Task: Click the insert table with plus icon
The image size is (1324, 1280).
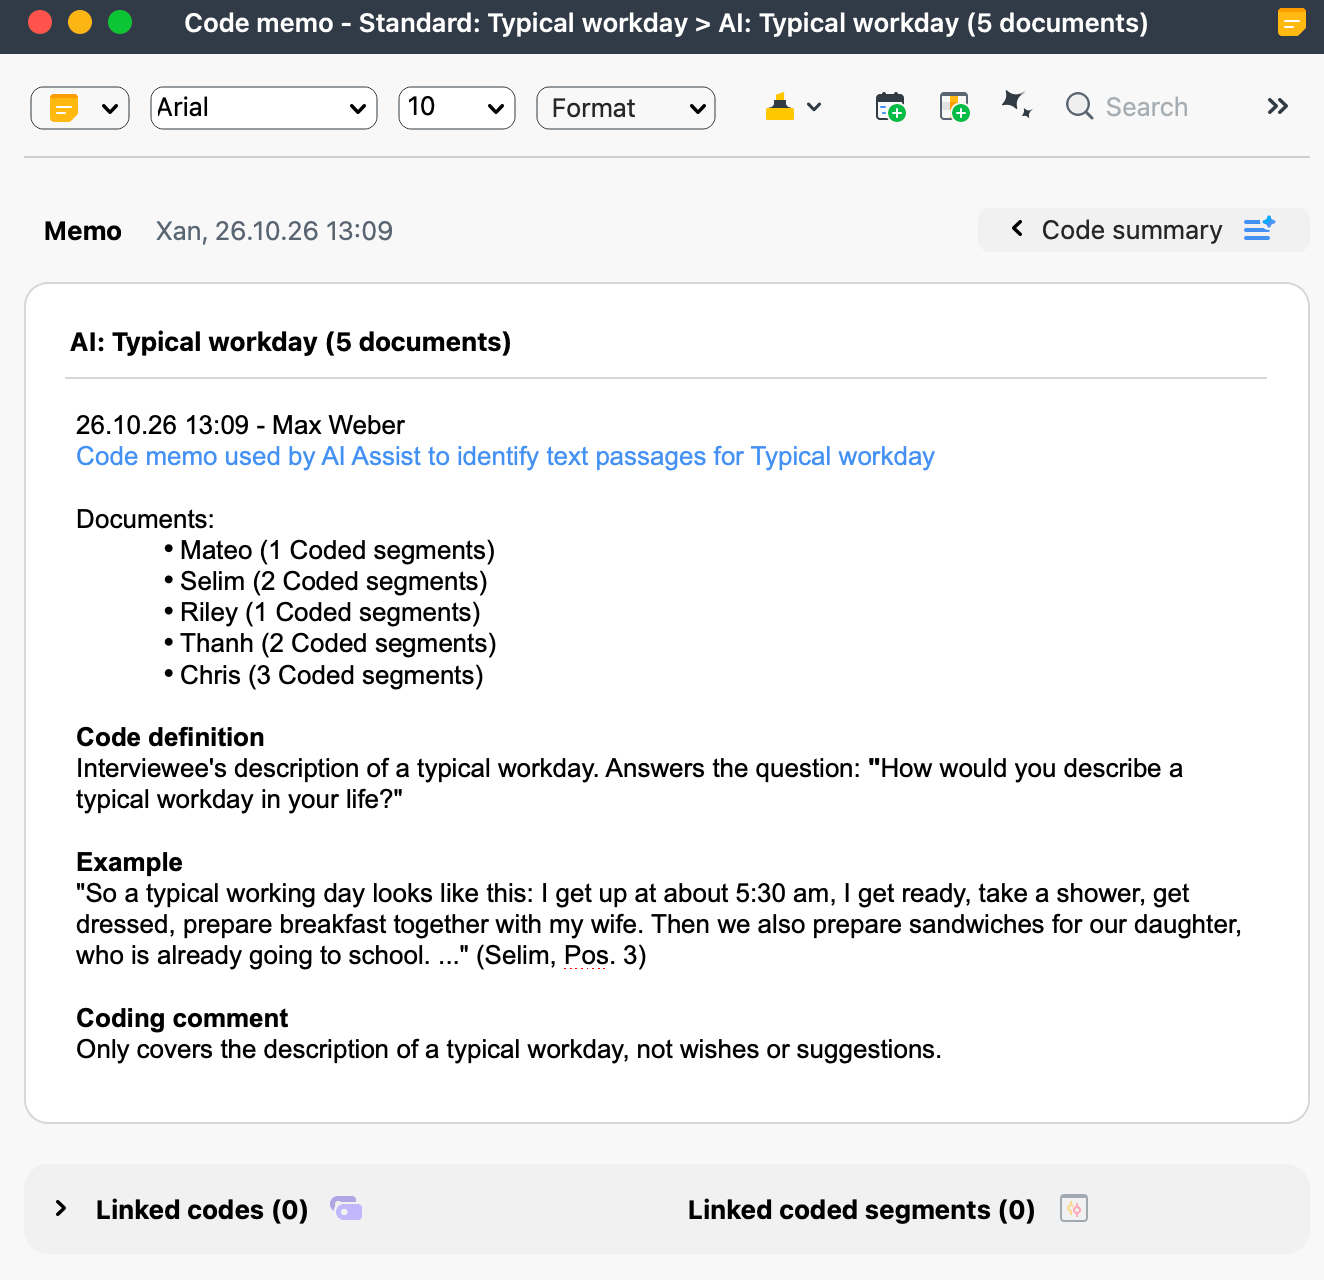Action: coord(954,107)
